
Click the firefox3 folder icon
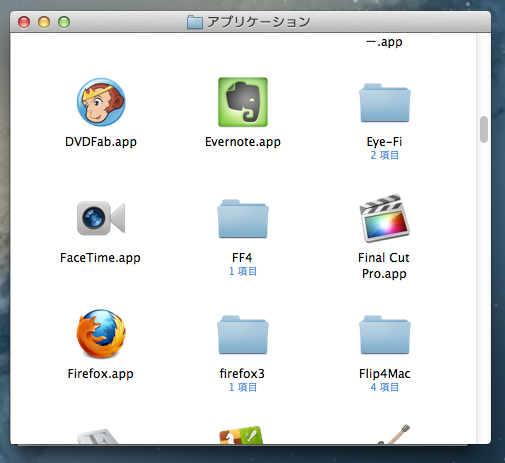(243, 335)
